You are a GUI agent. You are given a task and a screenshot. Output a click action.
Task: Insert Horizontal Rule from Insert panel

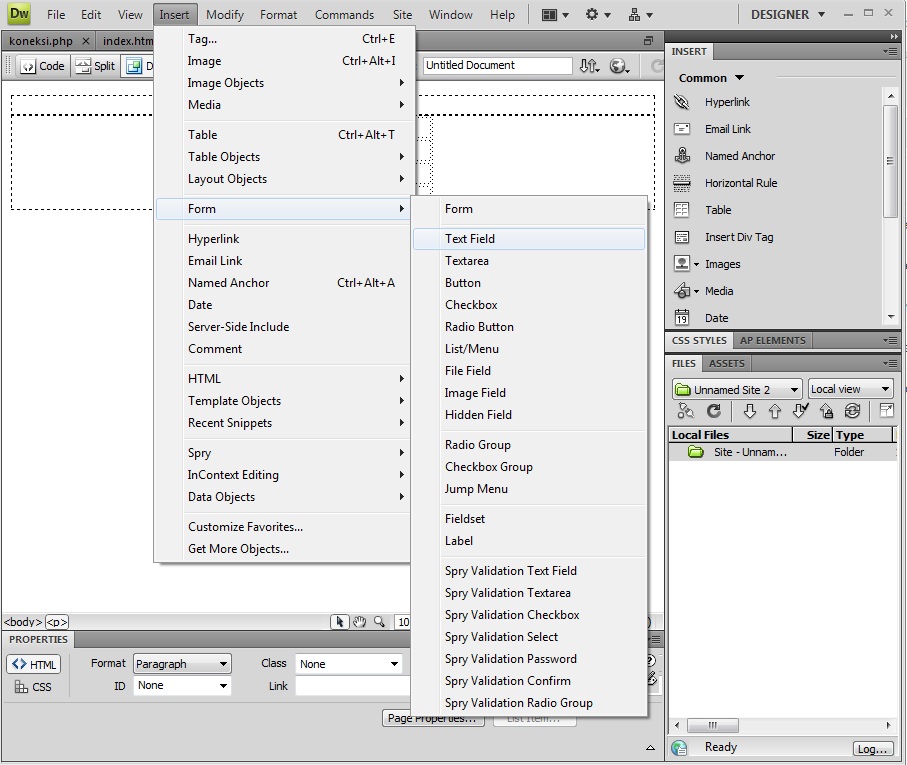click(740, 183)
